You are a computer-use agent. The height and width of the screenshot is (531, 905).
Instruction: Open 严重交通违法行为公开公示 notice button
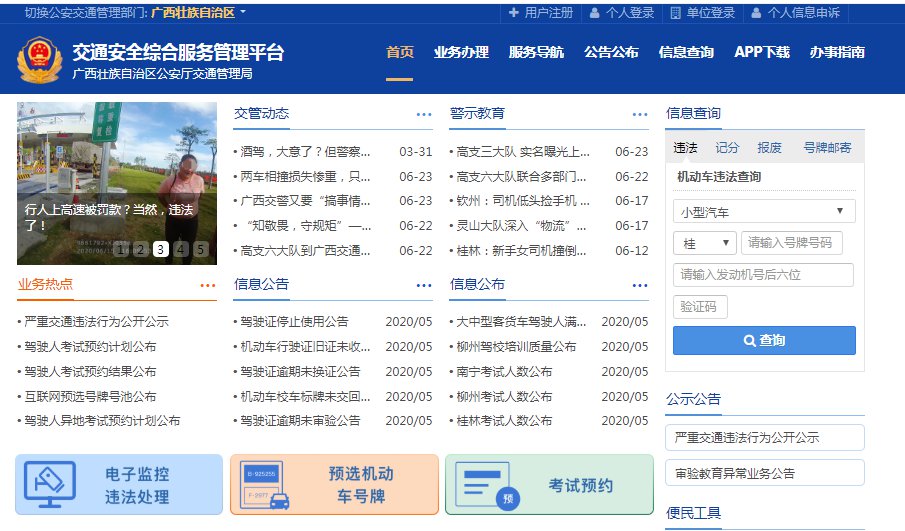pyautogui.click(x=764, y=437)
